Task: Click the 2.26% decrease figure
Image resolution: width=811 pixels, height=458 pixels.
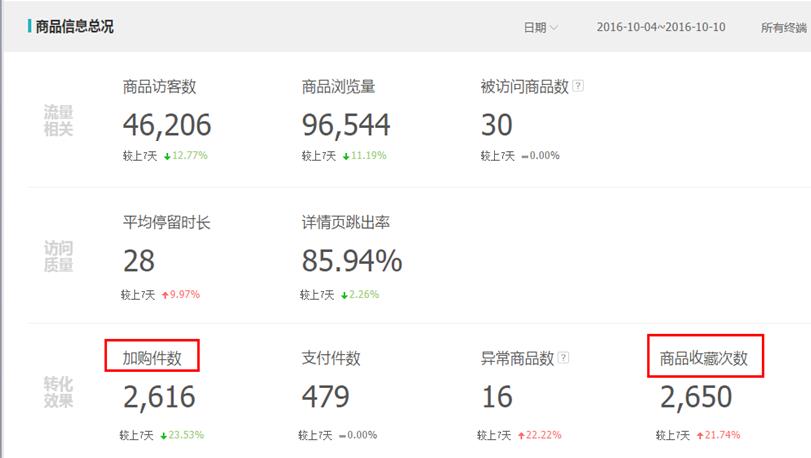Action: pos(364,294)
